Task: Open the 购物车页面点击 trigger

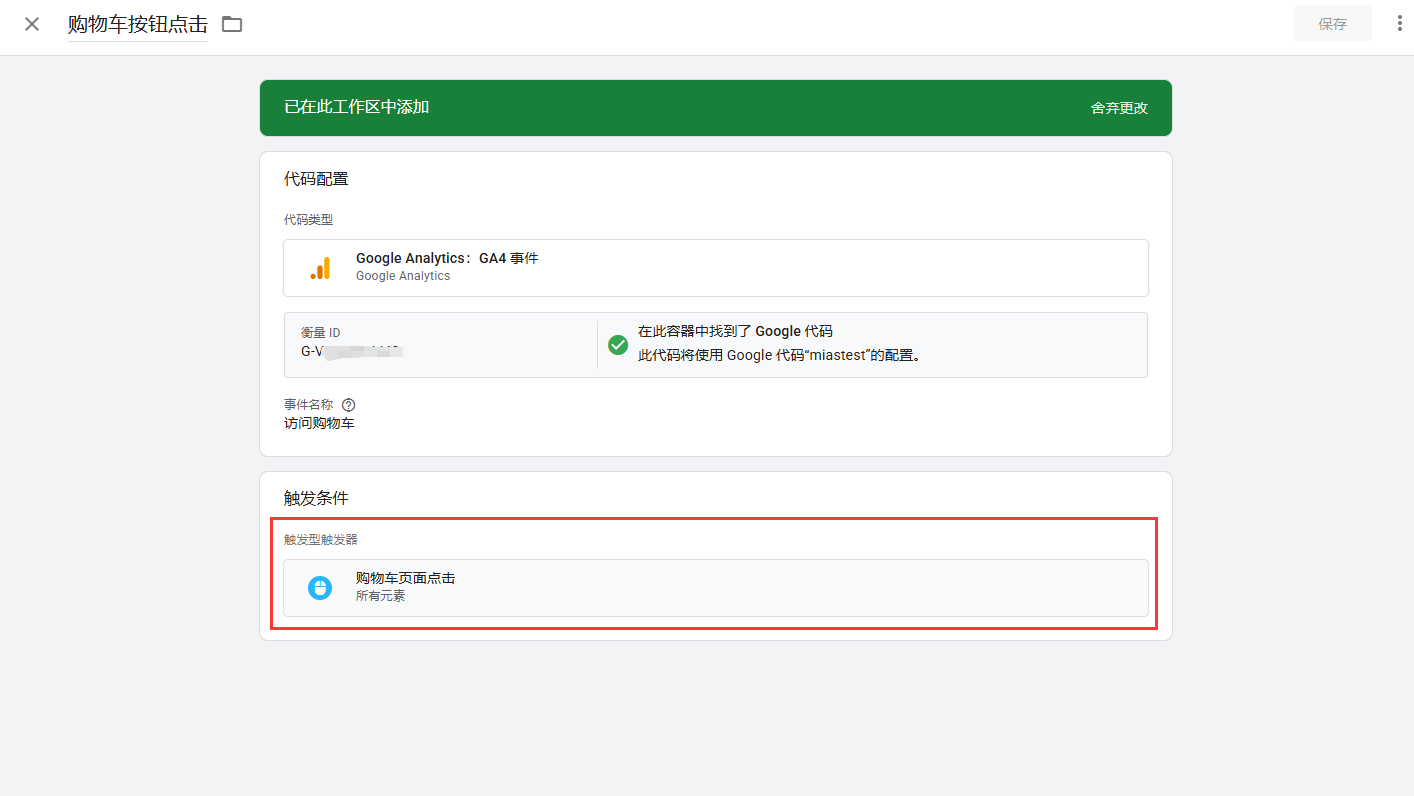Action: (406, 578)
